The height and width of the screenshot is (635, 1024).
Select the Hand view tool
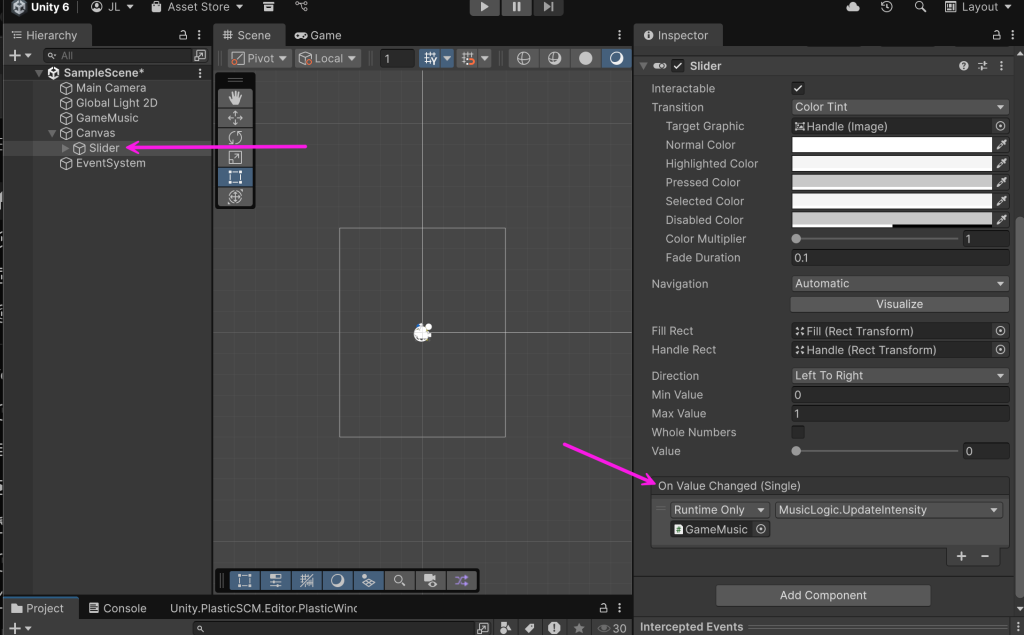coord(235,98)
